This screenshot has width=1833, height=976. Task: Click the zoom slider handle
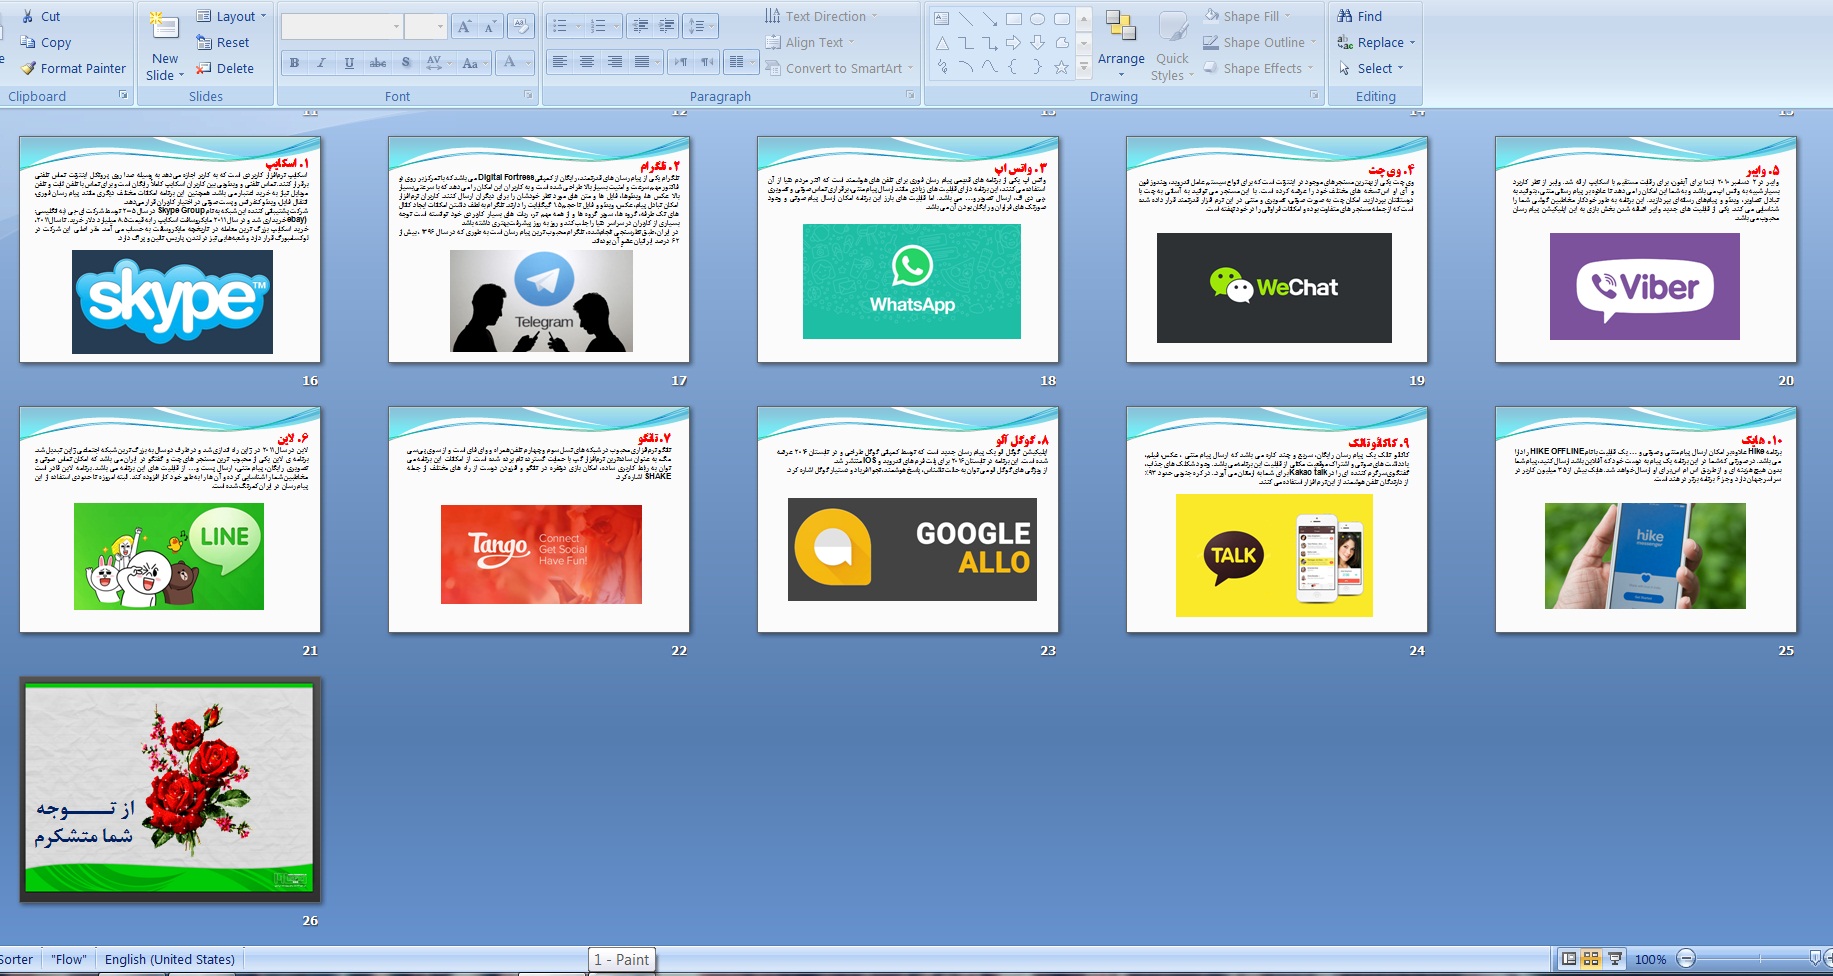pyautogui.click(x=1816, y=959)
